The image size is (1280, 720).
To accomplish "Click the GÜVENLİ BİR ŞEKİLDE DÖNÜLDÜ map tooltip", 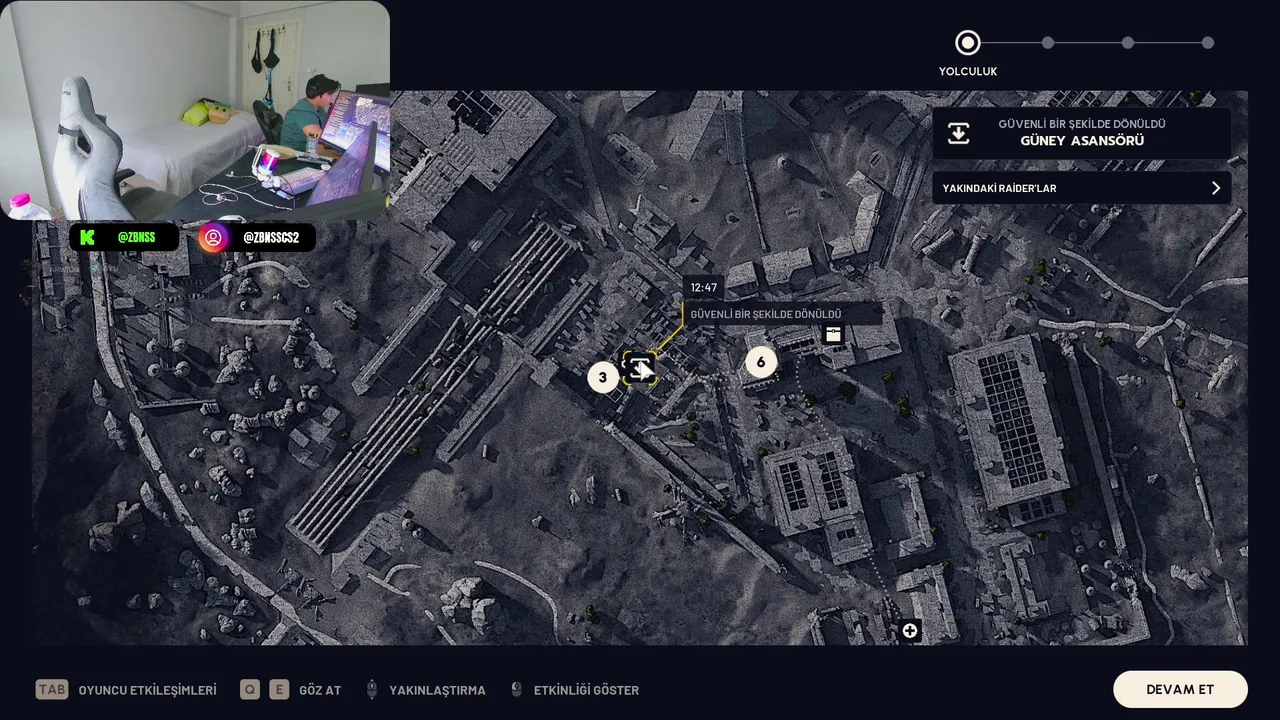I will 783,314.
